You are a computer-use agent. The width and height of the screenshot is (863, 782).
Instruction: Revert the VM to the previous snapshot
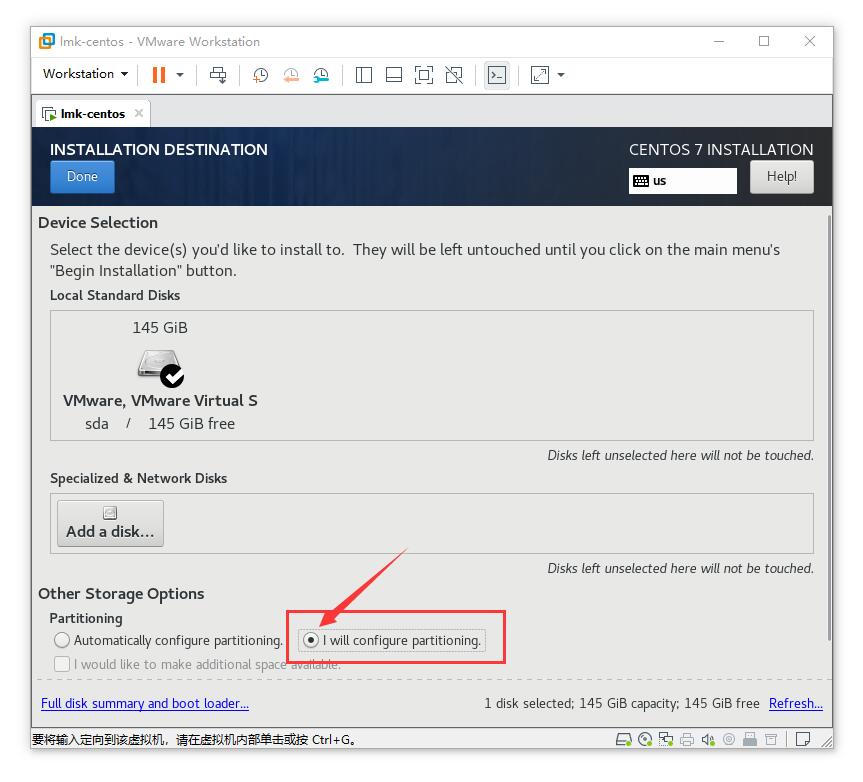(x=291, y=75)
